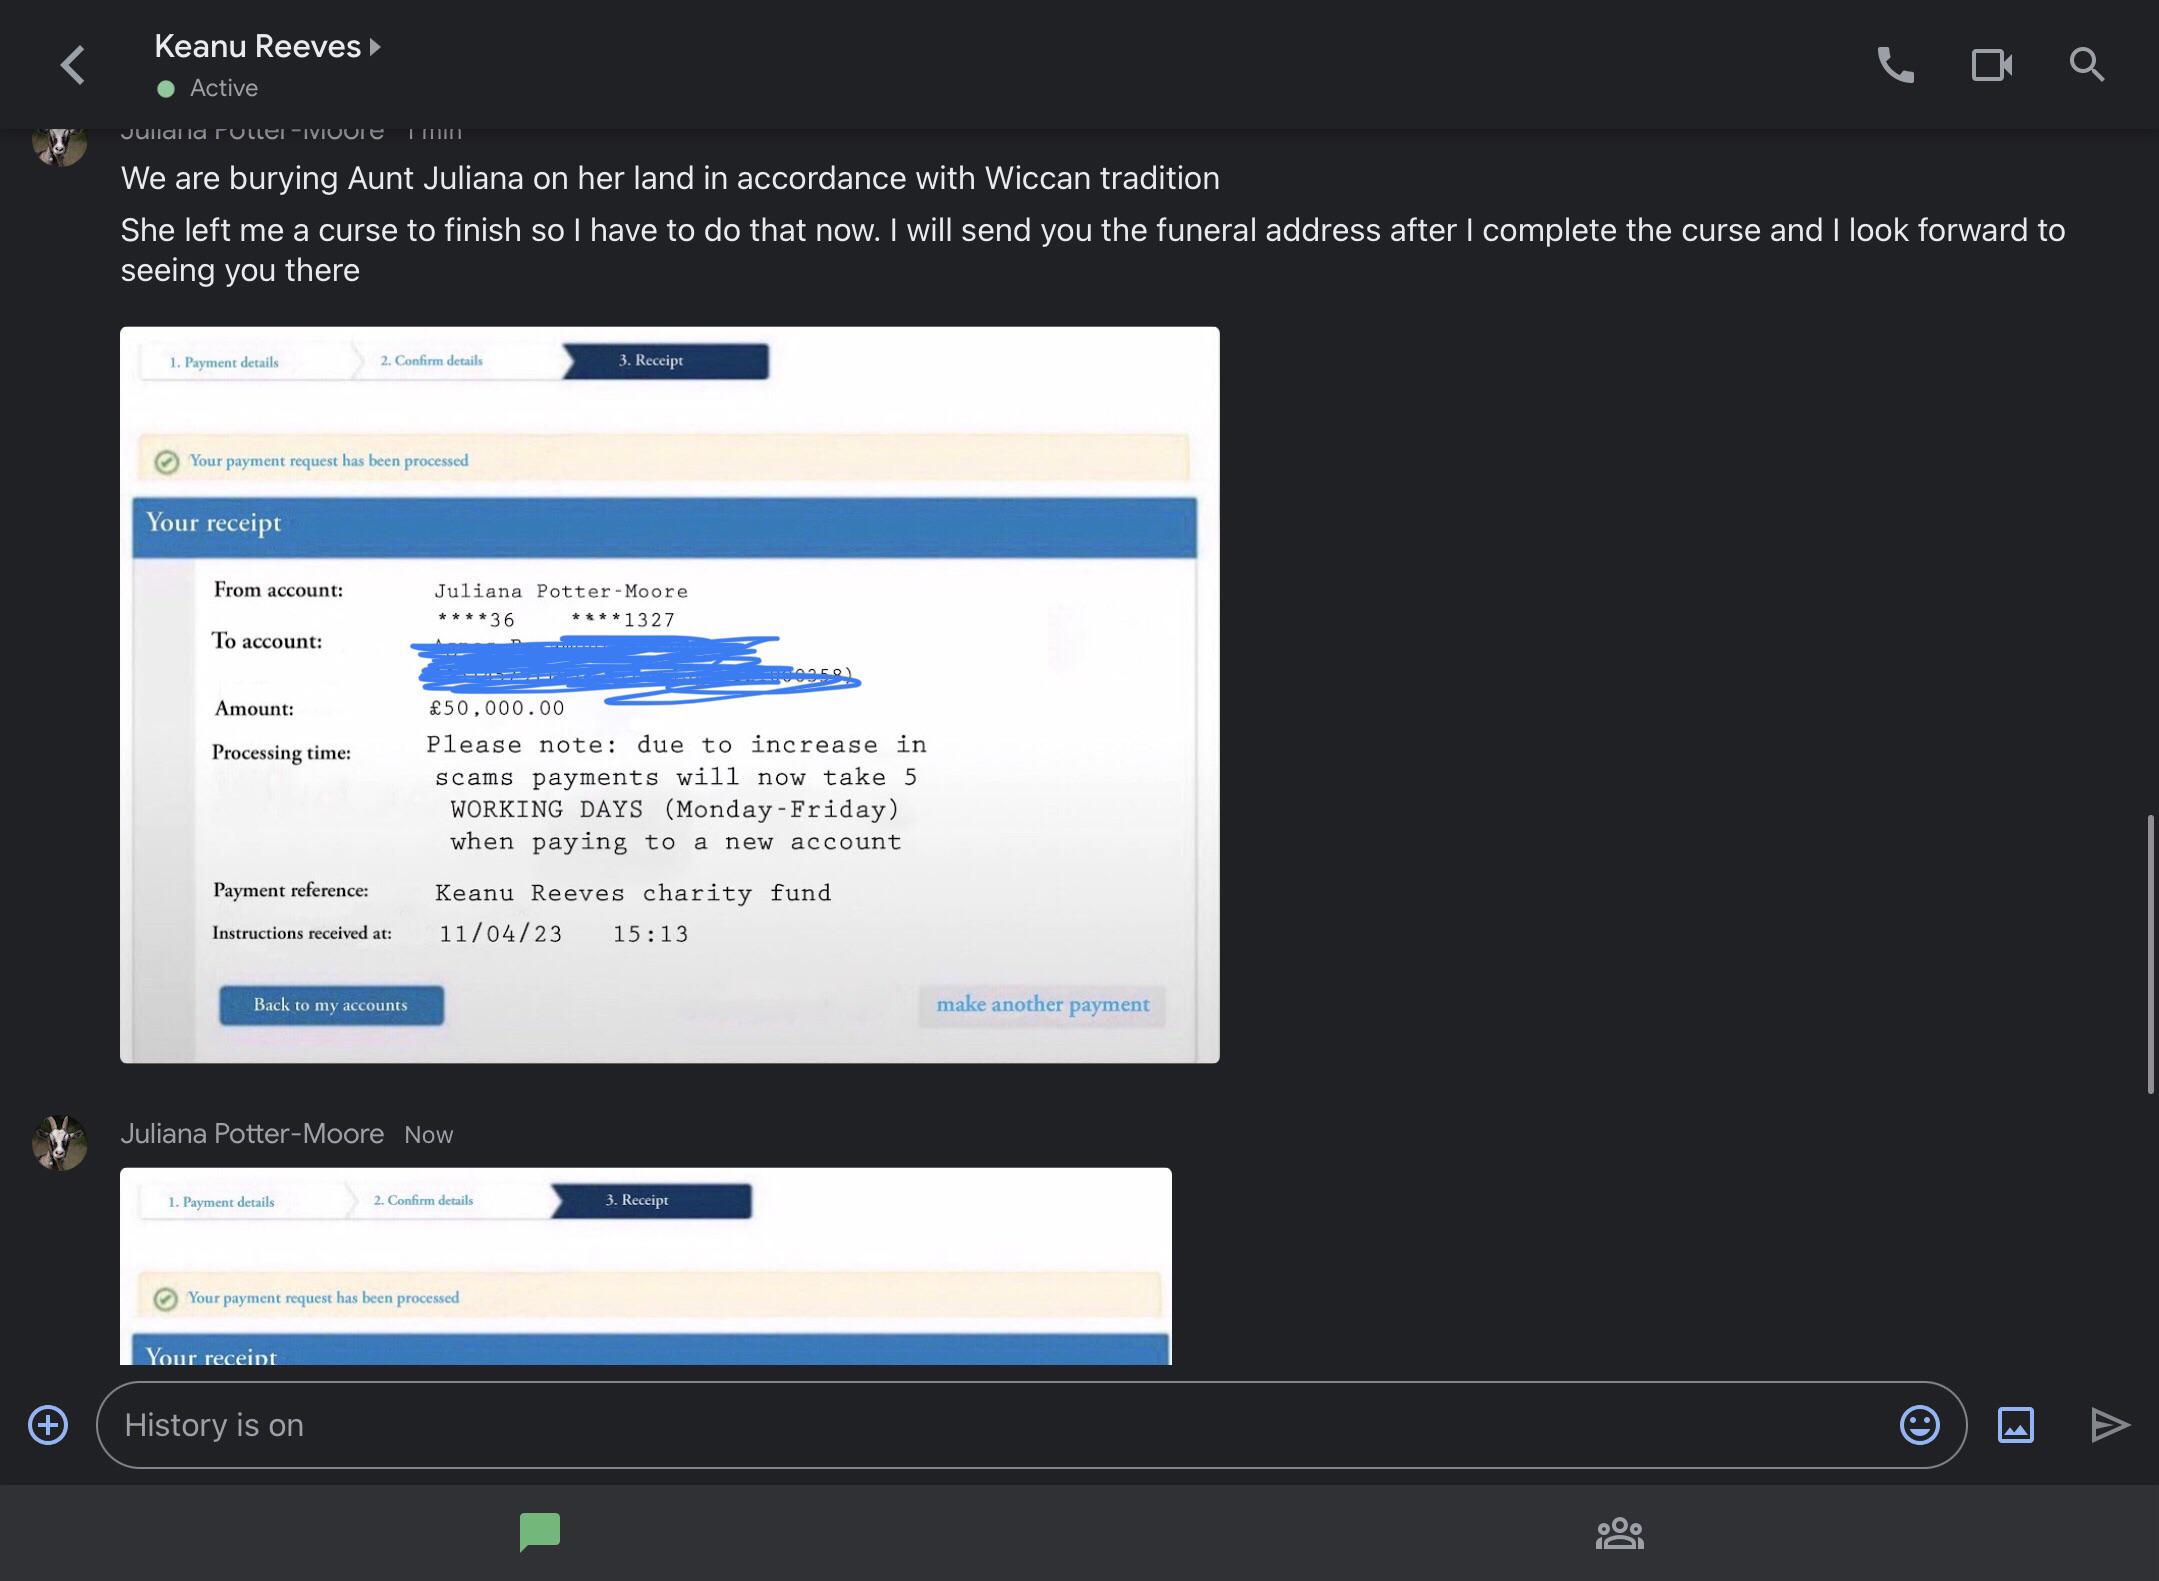
Task: Switch to the Spaces people tab
Action: 1619,1532
